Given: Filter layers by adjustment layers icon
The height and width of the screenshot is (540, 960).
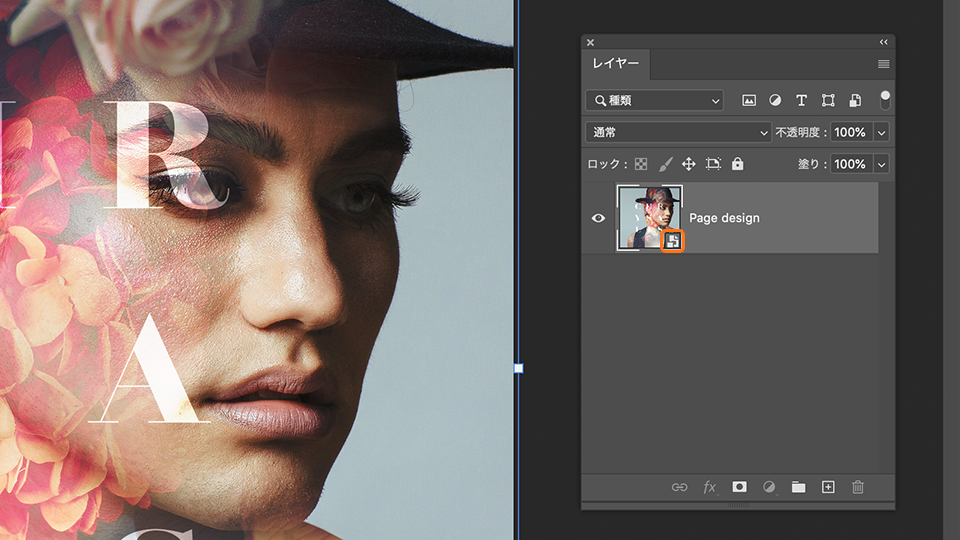Looking at the screenshot, I should pyautogui.click(x=775, y=100).
